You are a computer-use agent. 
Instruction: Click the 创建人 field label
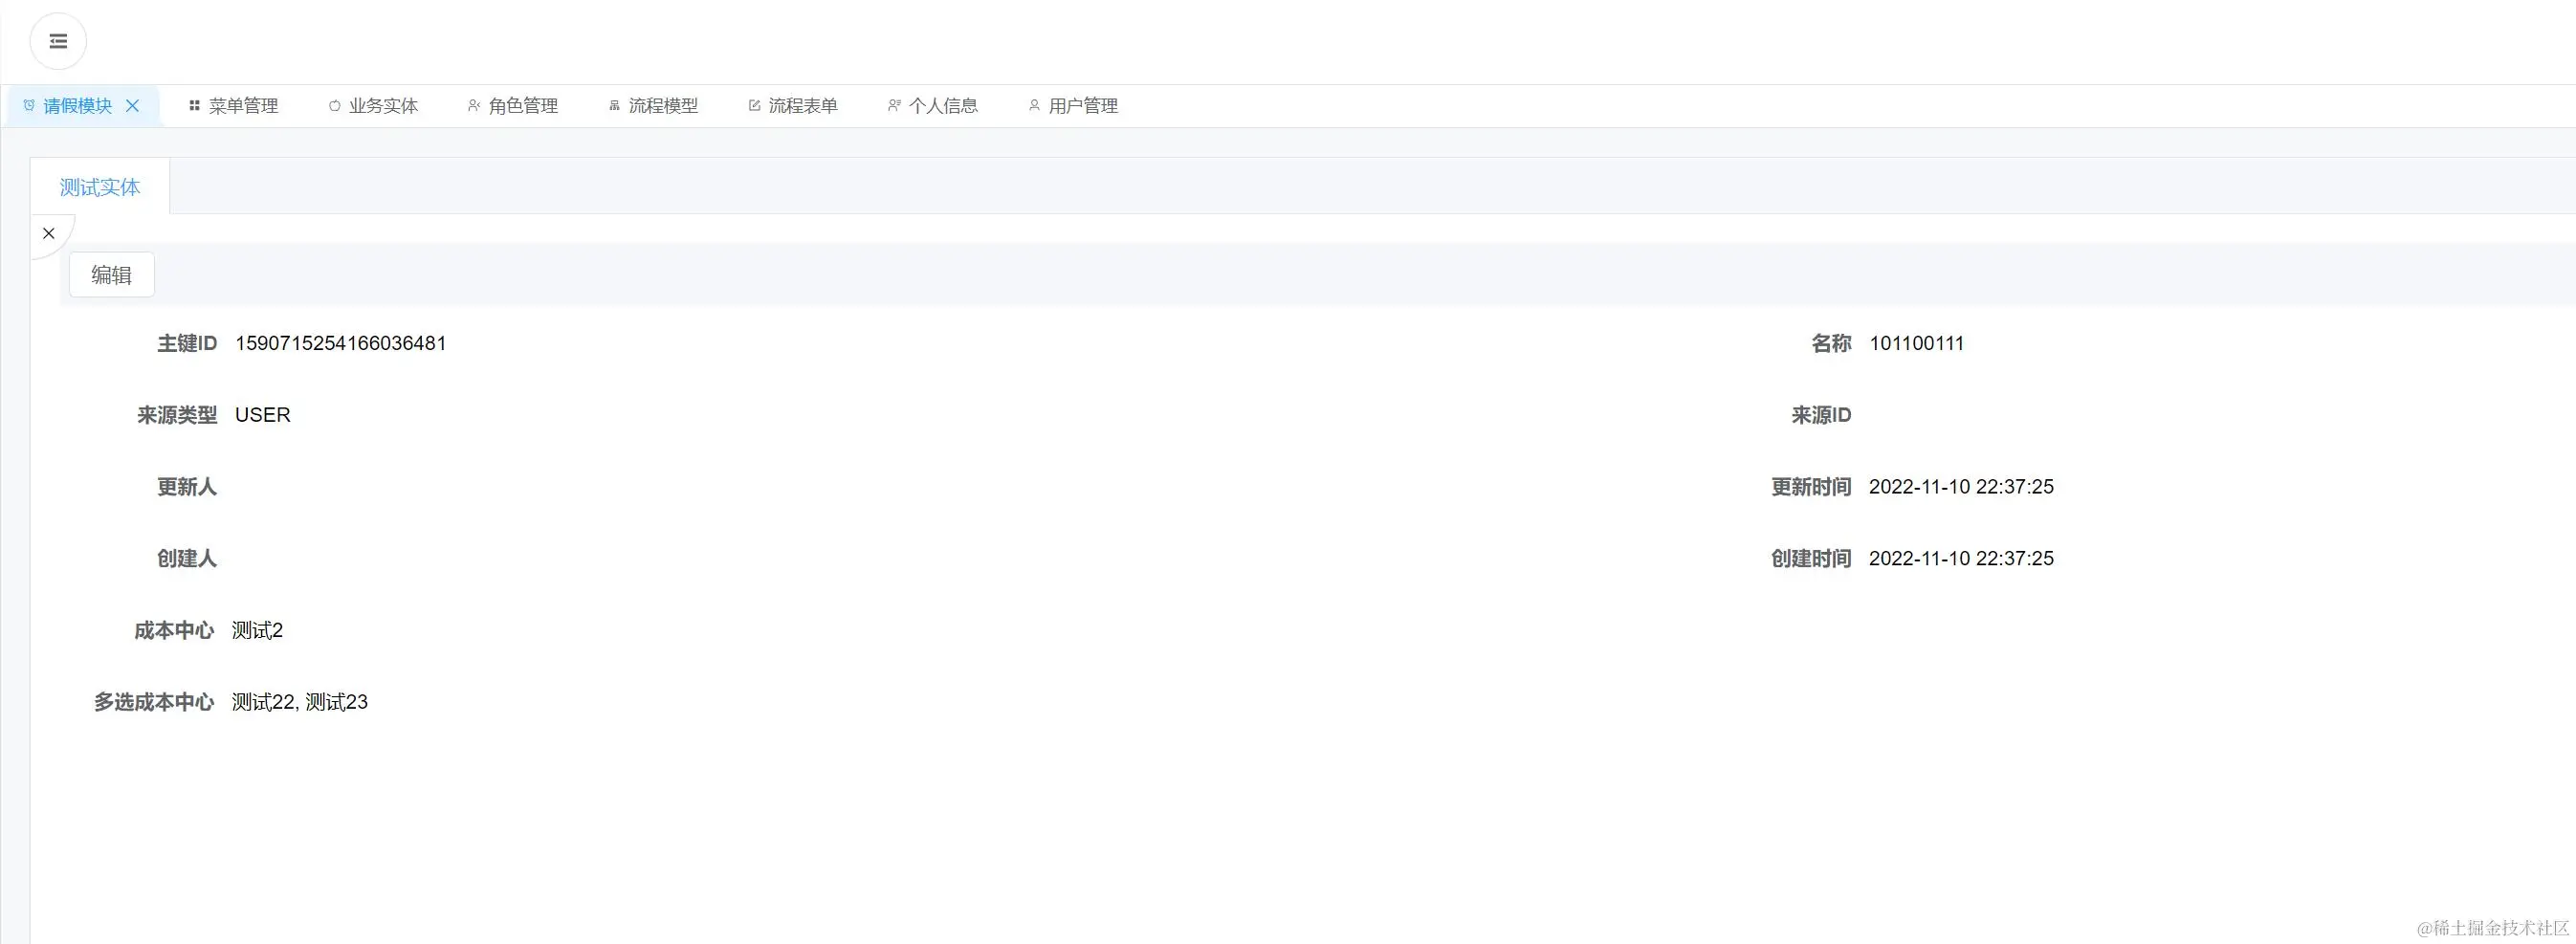pos(187,559)
